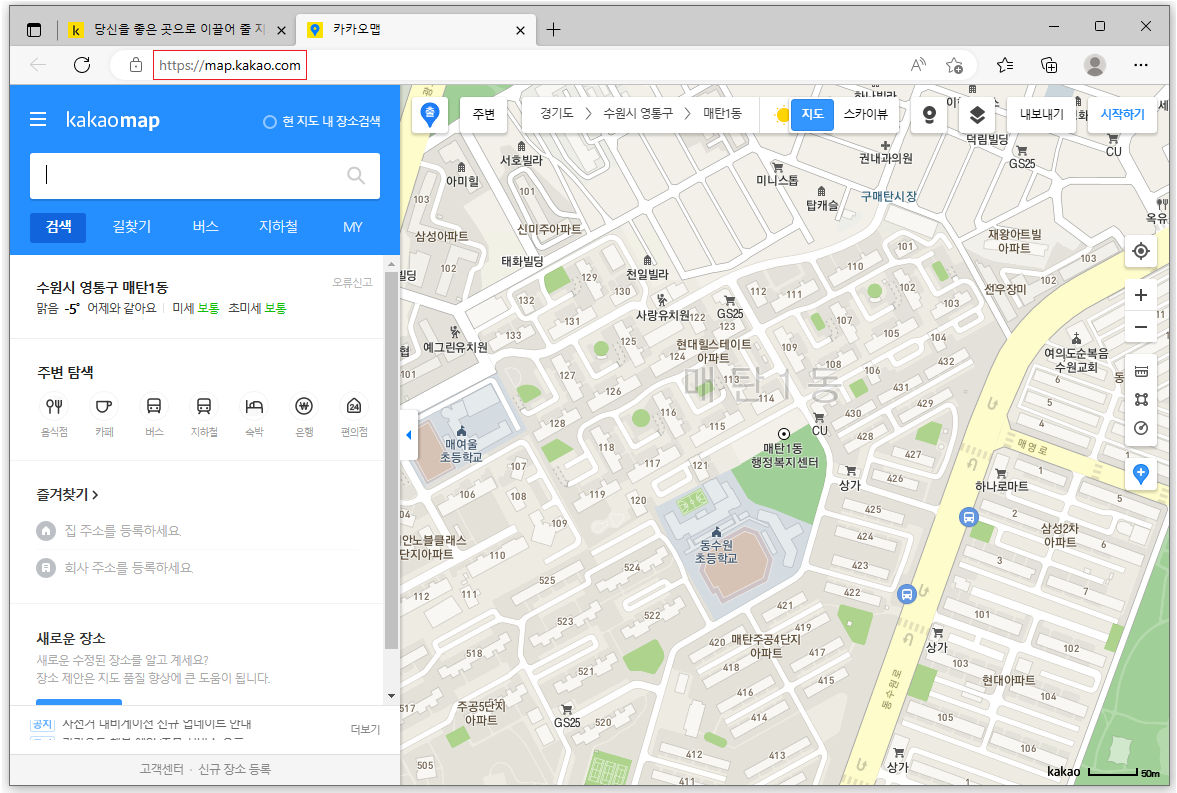Switch to the 카카오맵 browser tab
This screenshot has width=1177, height=793.
click(417, 30)
